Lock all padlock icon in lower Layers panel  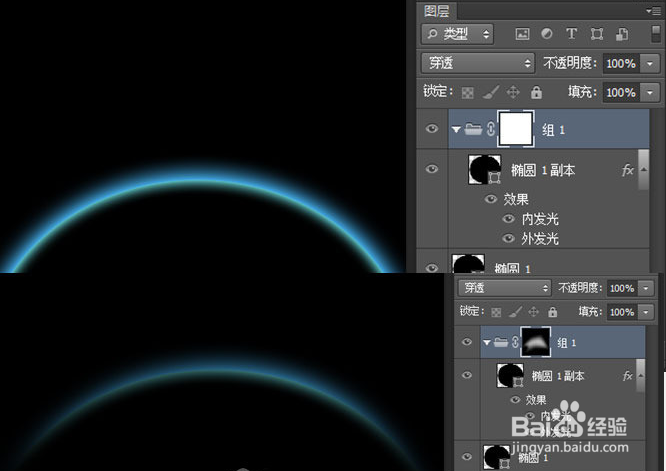pos(552,312)
